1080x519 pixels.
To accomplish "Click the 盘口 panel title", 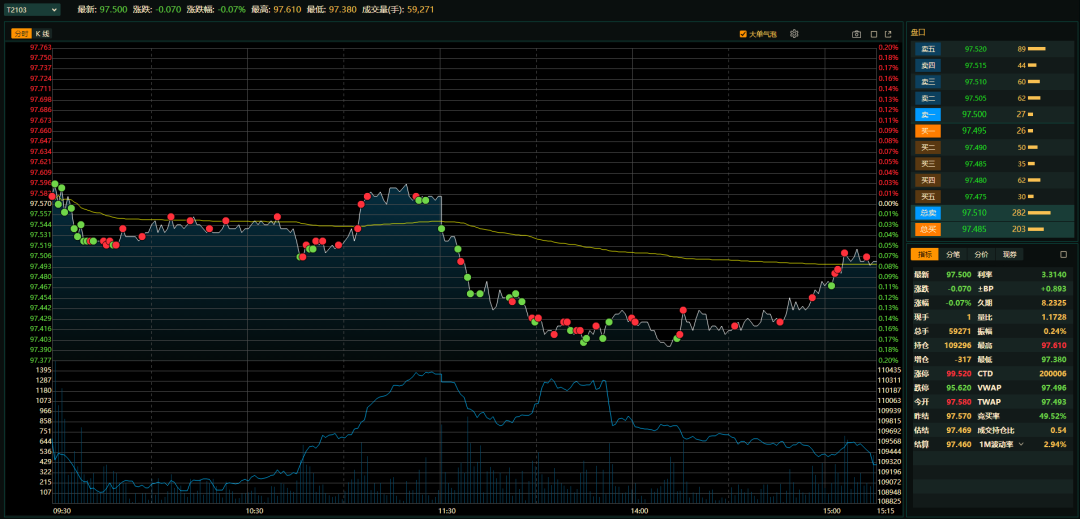I will pos(918,32).
